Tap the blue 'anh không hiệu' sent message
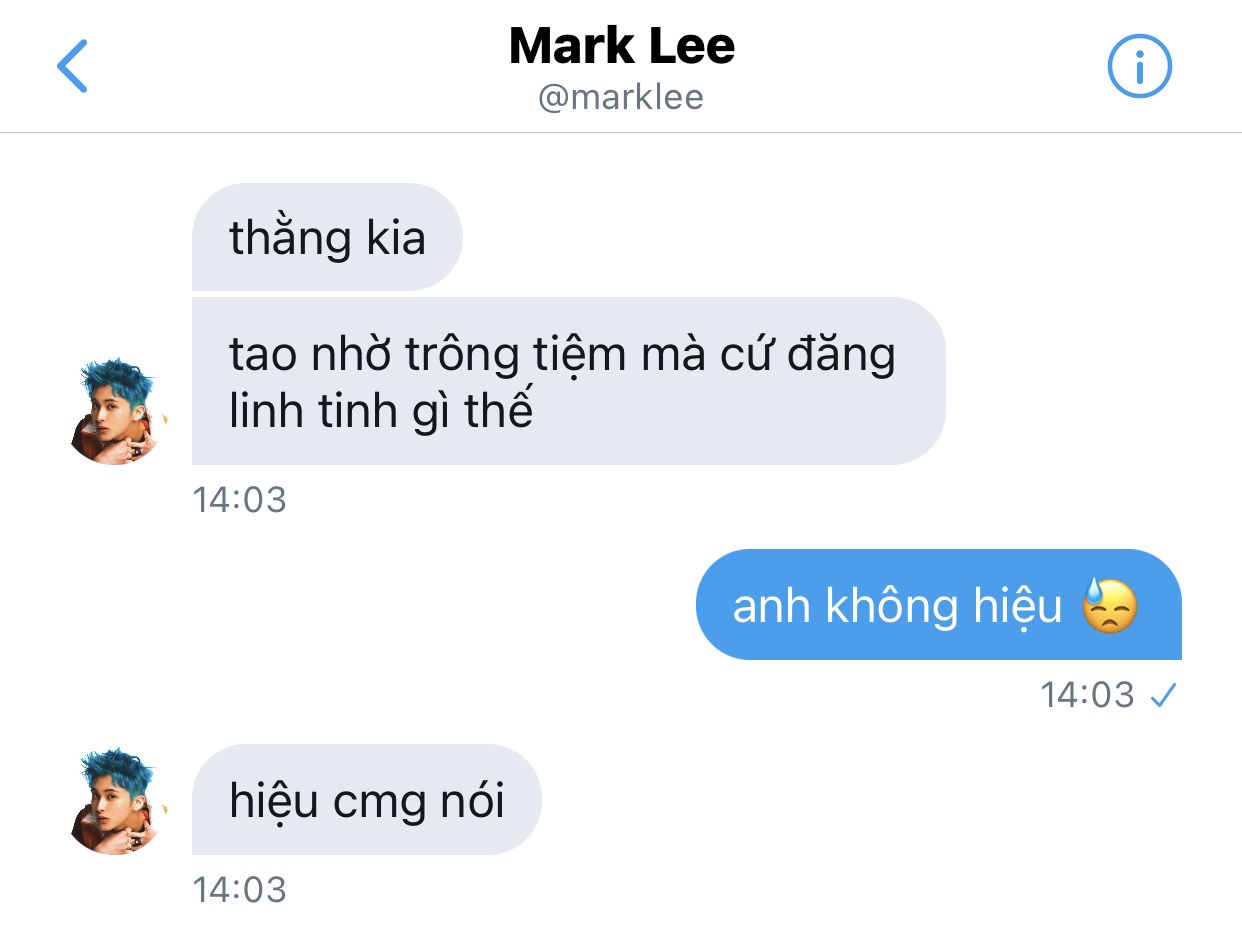 point(938,604)
